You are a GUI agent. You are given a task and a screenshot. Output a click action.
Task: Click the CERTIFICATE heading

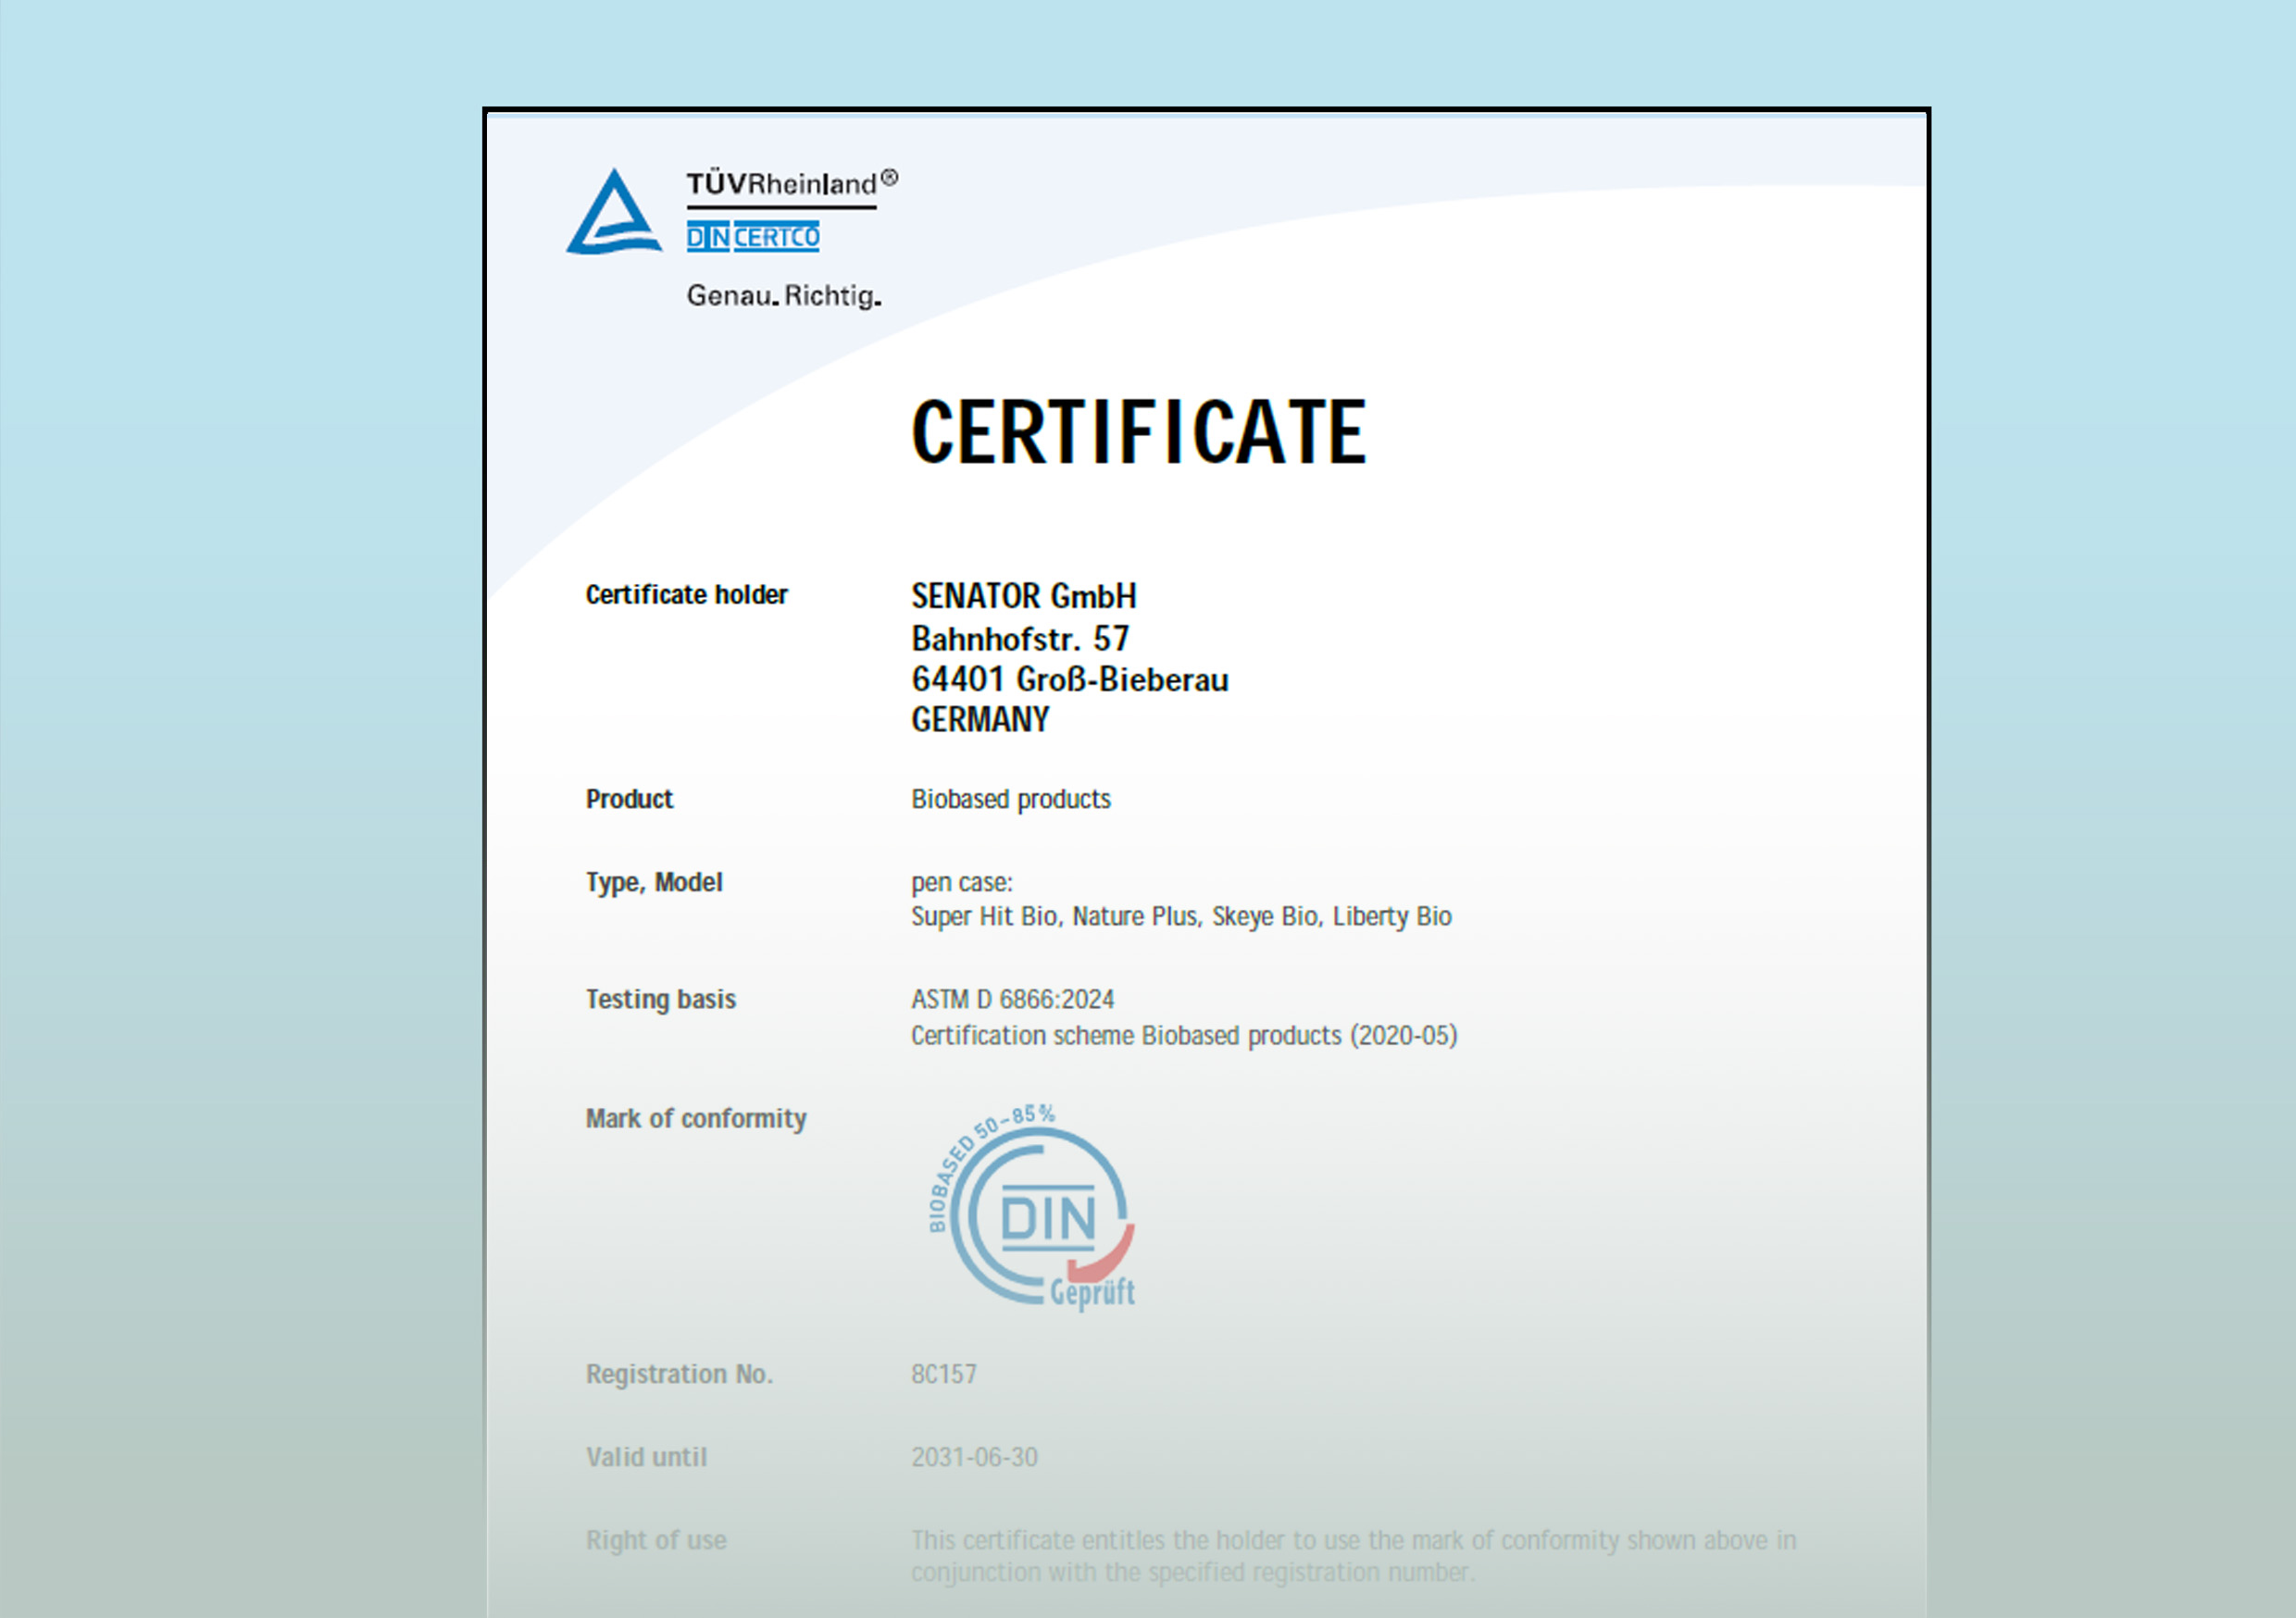[1138, 432]
